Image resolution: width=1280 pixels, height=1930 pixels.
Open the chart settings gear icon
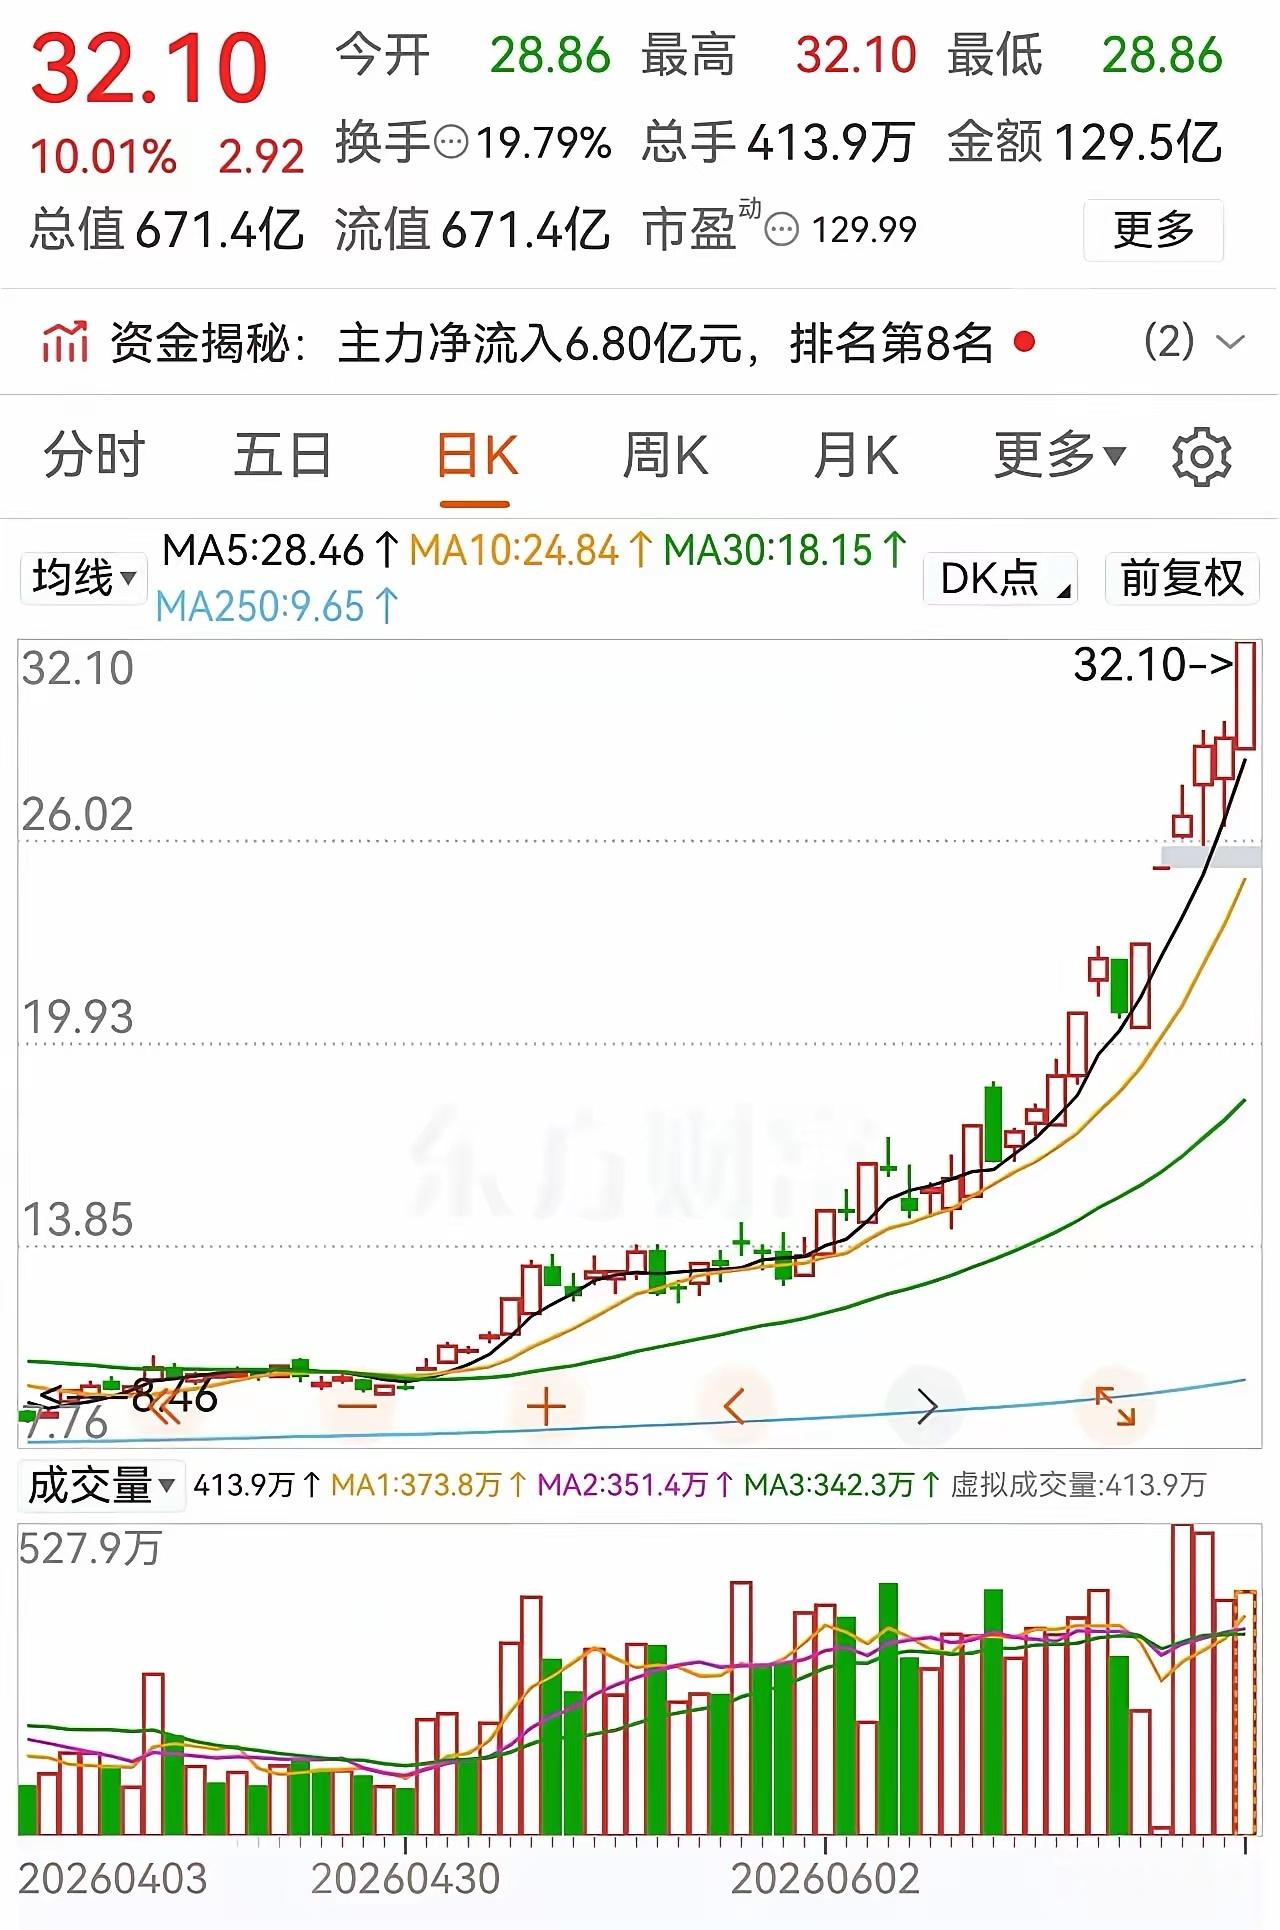1201,457
